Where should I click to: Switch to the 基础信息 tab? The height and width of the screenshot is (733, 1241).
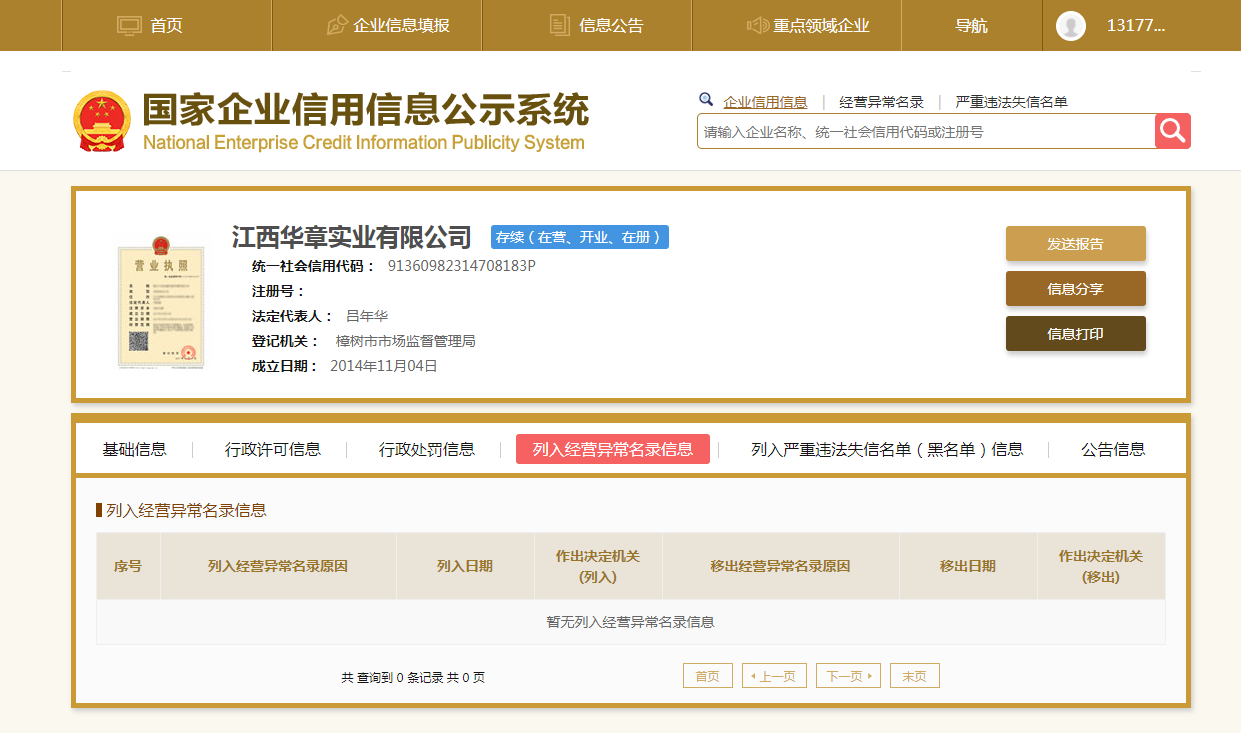coord(134,449)
